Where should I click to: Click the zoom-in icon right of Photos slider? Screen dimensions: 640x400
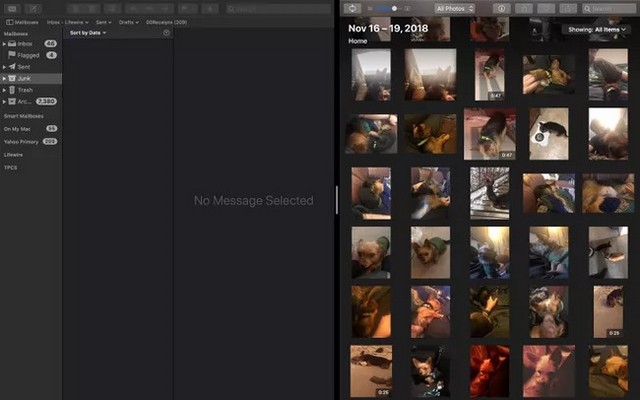coord(407,8)
